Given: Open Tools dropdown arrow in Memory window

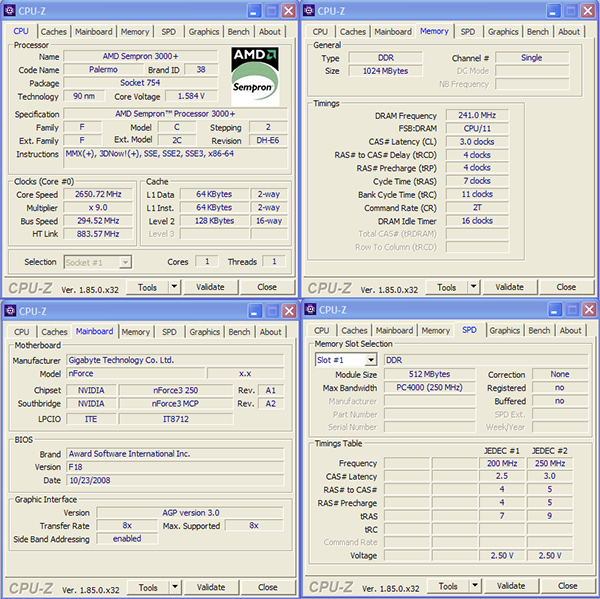Looking at the screenshot, I should [474, 287].
